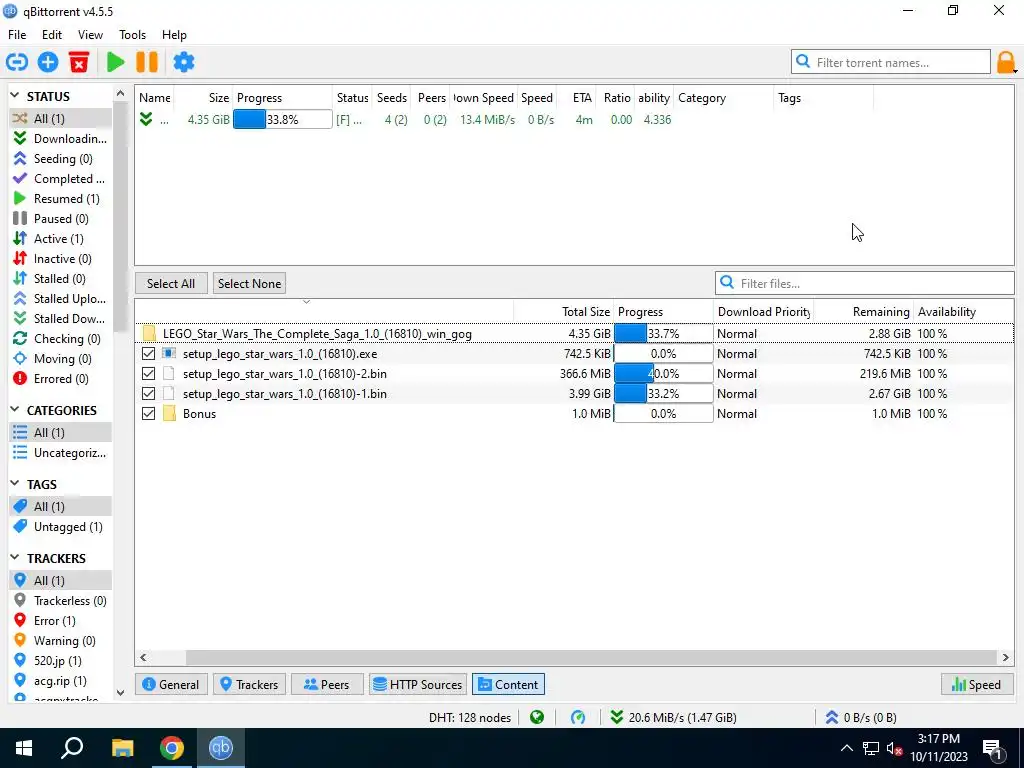
Task: Switch to the General tab
Action: click(171, 684)
